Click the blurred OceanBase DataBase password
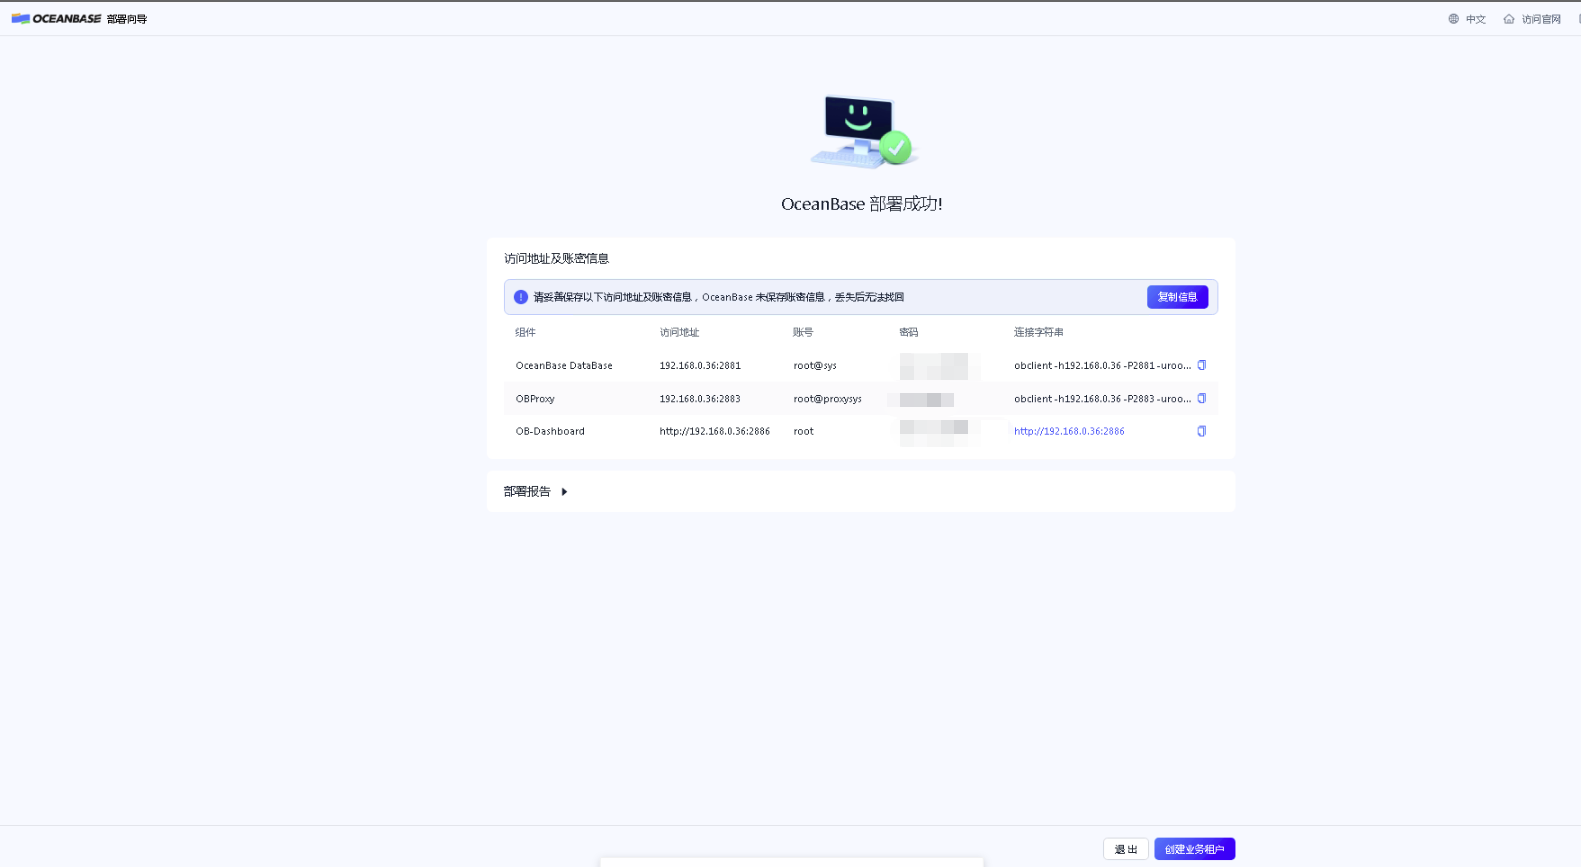 point(934,366)
